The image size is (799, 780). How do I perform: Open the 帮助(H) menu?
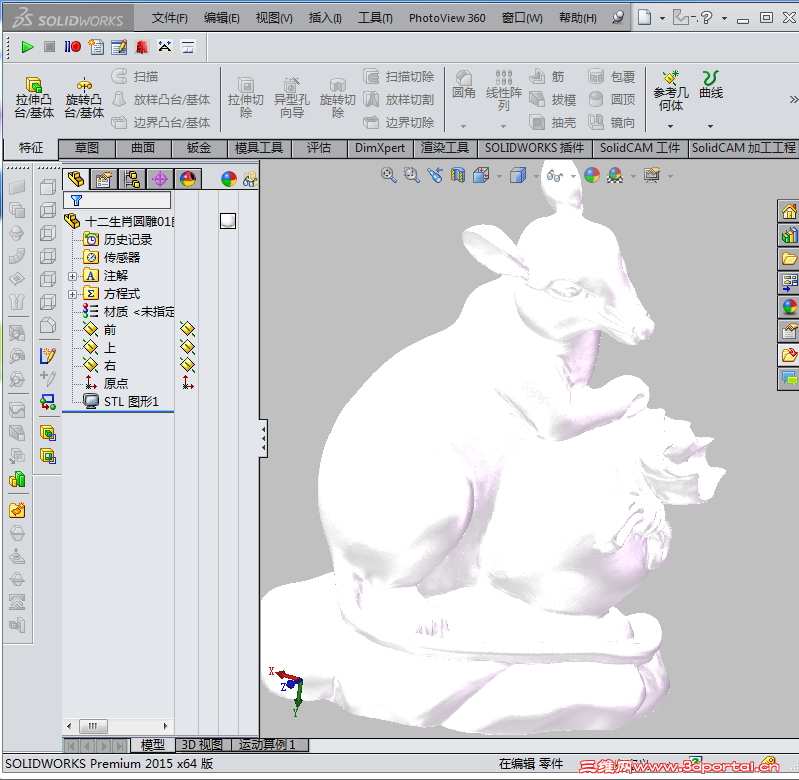click(578, 18)
